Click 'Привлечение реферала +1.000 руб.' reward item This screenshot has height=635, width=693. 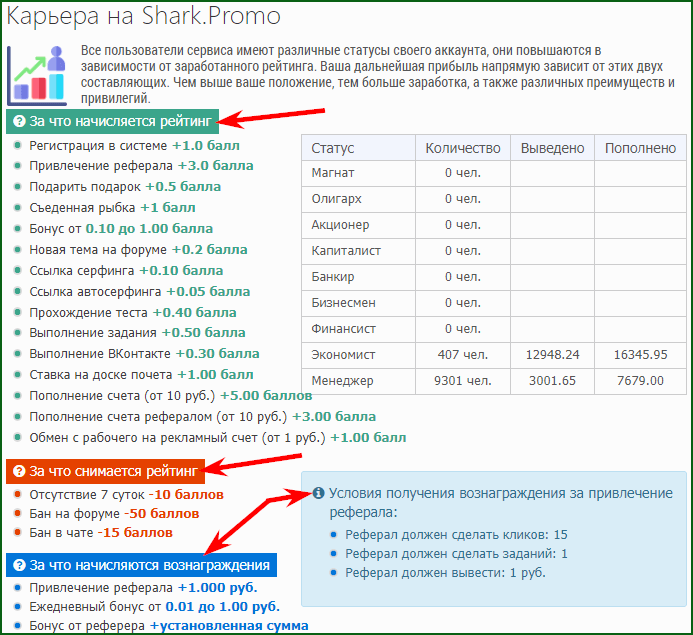pyautogui.click(x=143, y=588)
